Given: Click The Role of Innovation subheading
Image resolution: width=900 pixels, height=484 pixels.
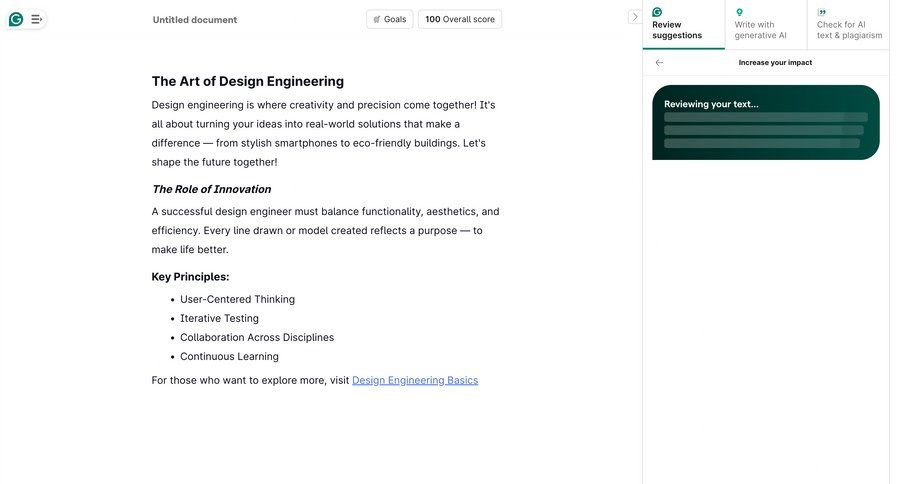Looking at the screenshot, I should [212, 189].
